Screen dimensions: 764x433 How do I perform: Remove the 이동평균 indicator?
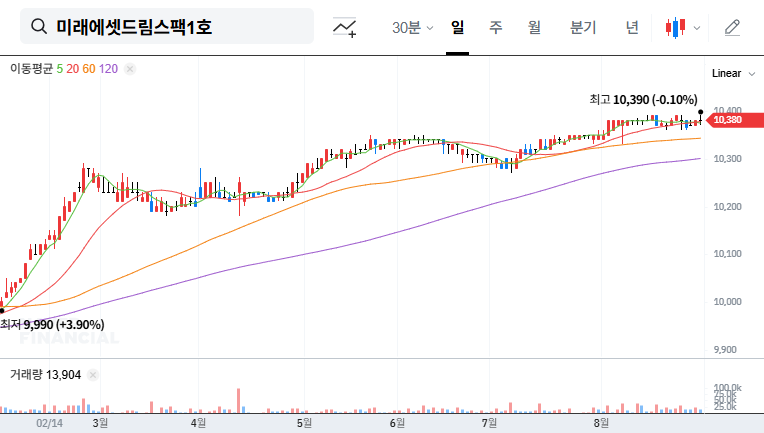tap(130, 69)
